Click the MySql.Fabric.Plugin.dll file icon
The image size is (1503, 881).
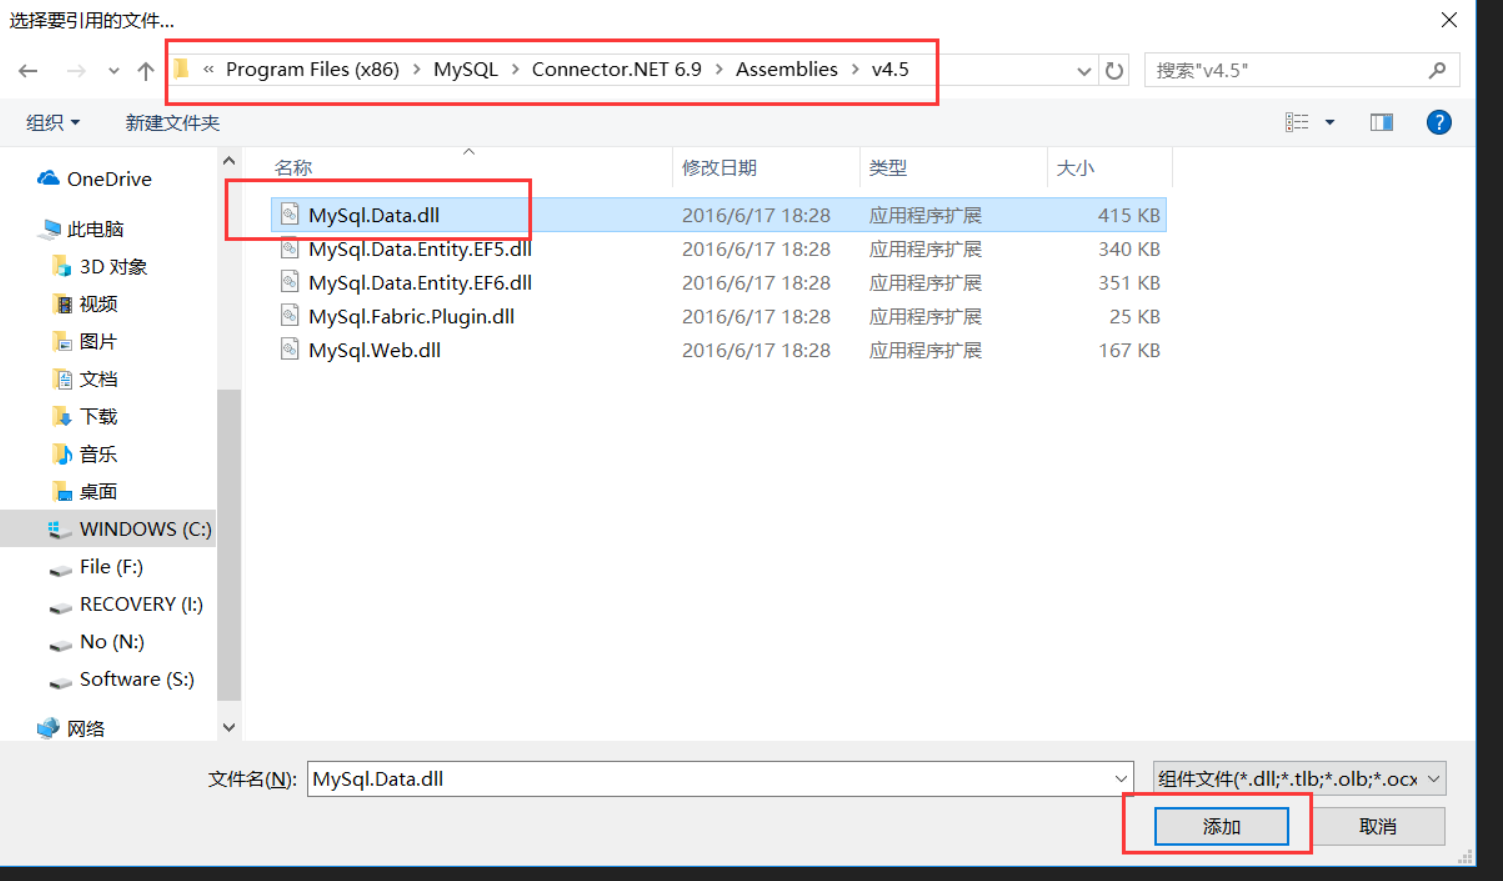pos(289,316)
